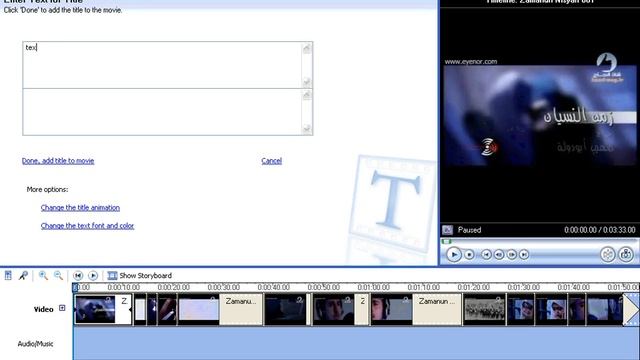Image resolution: width=640 pixels, height=360 pixels.
Task: Click the Cancel link
Action: [271, 161]
